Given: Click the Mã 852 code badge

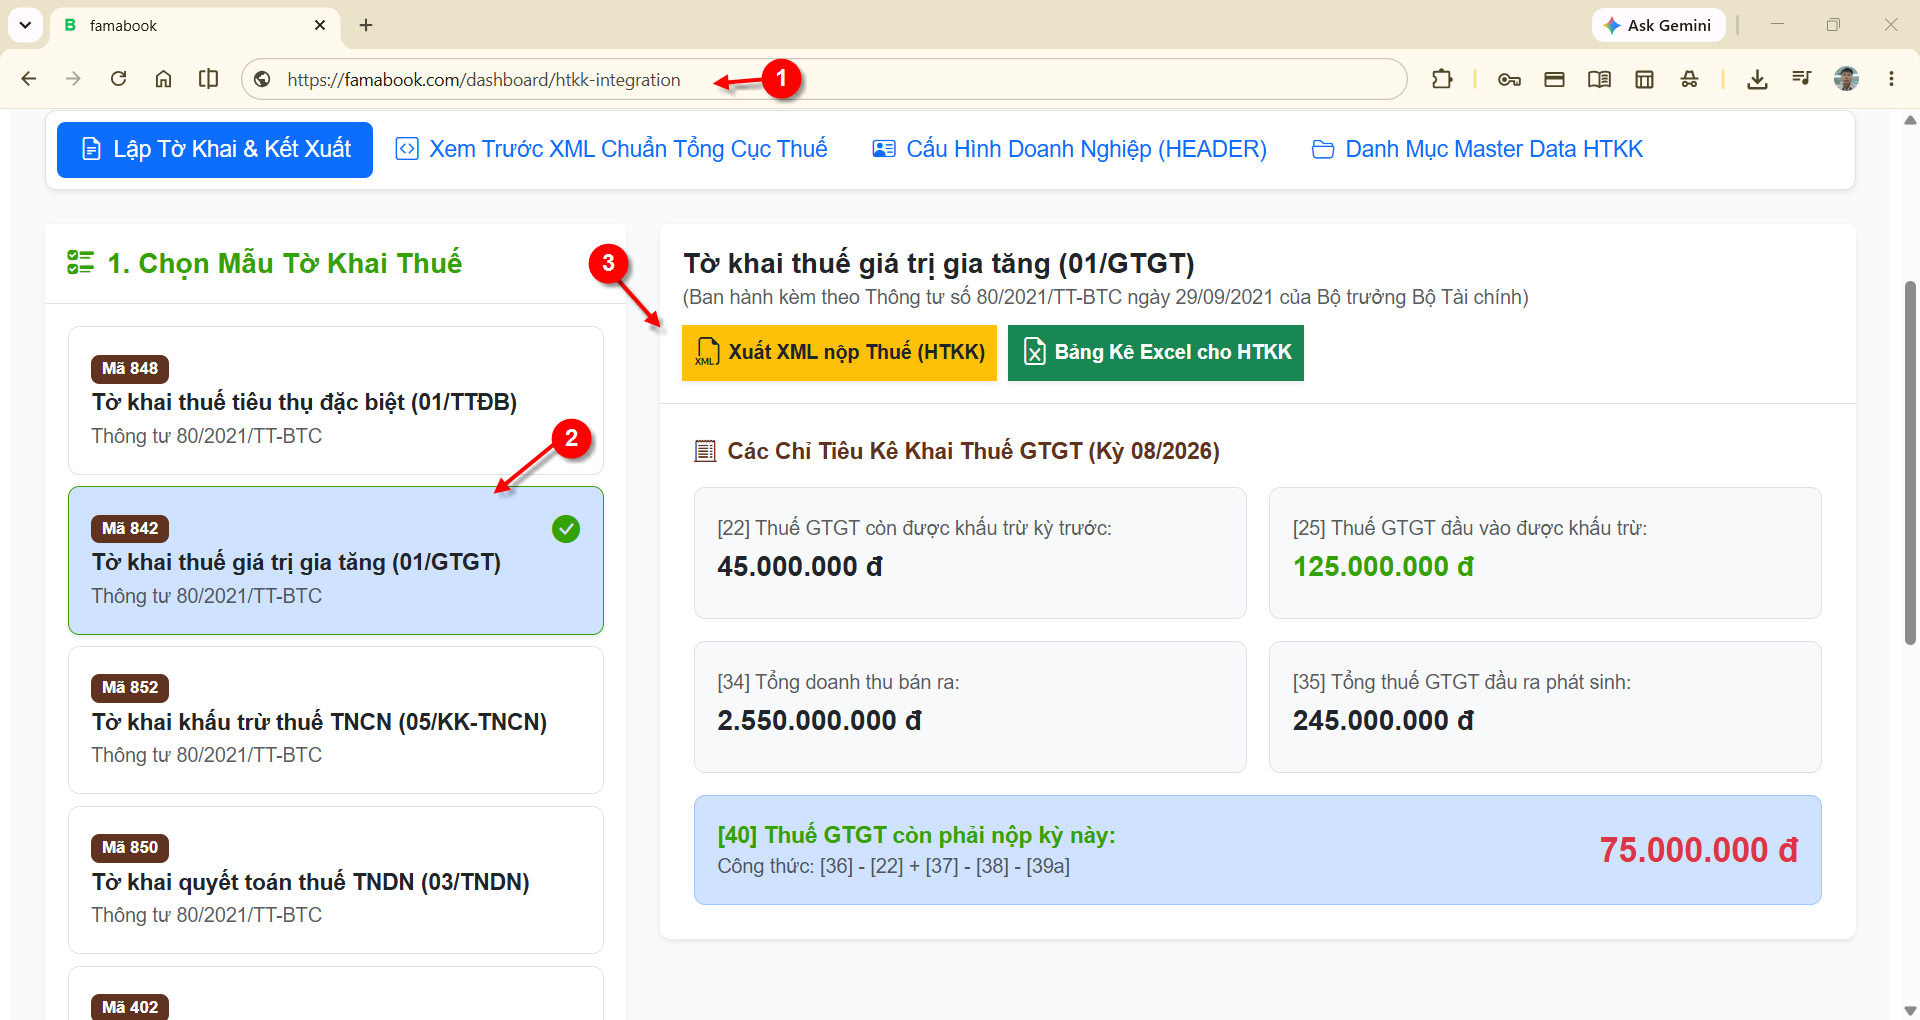Looking at the screenshot, I should point(130,688).
